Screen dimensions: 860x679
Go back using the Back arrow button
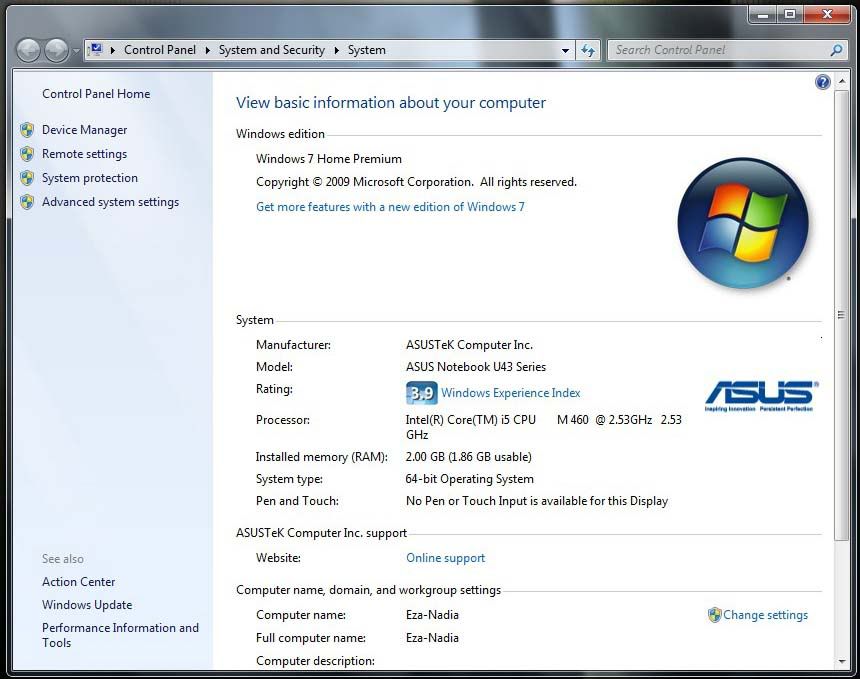coord(28,51)
